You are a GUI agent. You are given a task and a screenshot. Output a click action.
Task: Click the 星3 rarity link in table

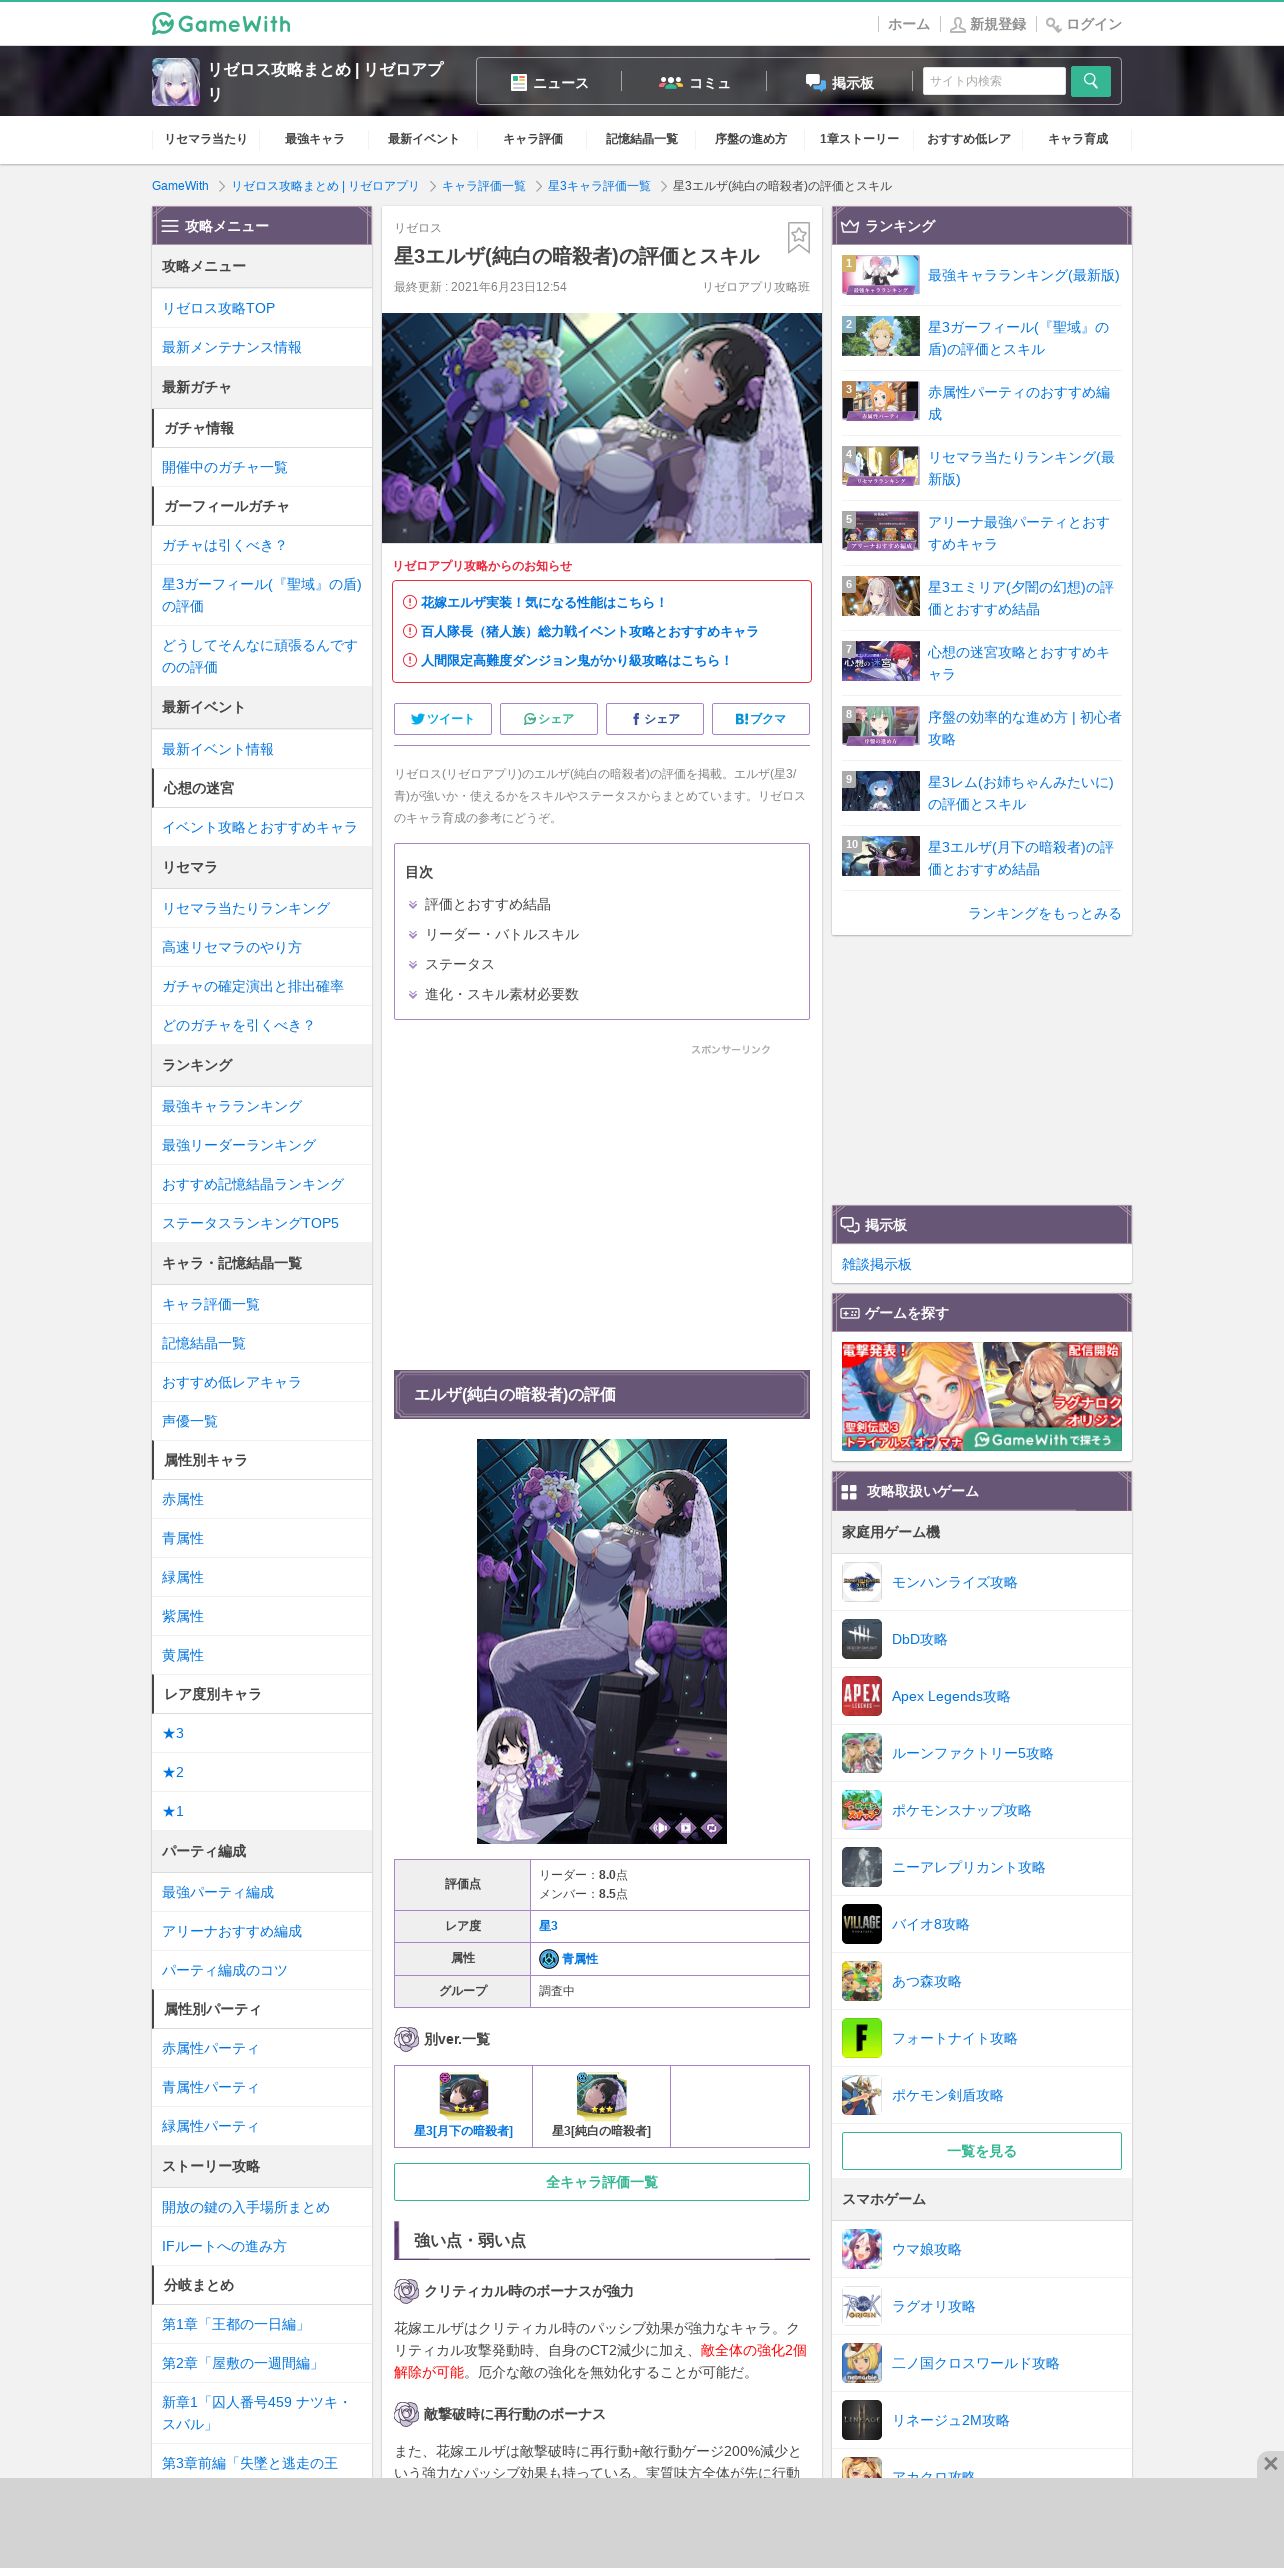click(548, 1925)
